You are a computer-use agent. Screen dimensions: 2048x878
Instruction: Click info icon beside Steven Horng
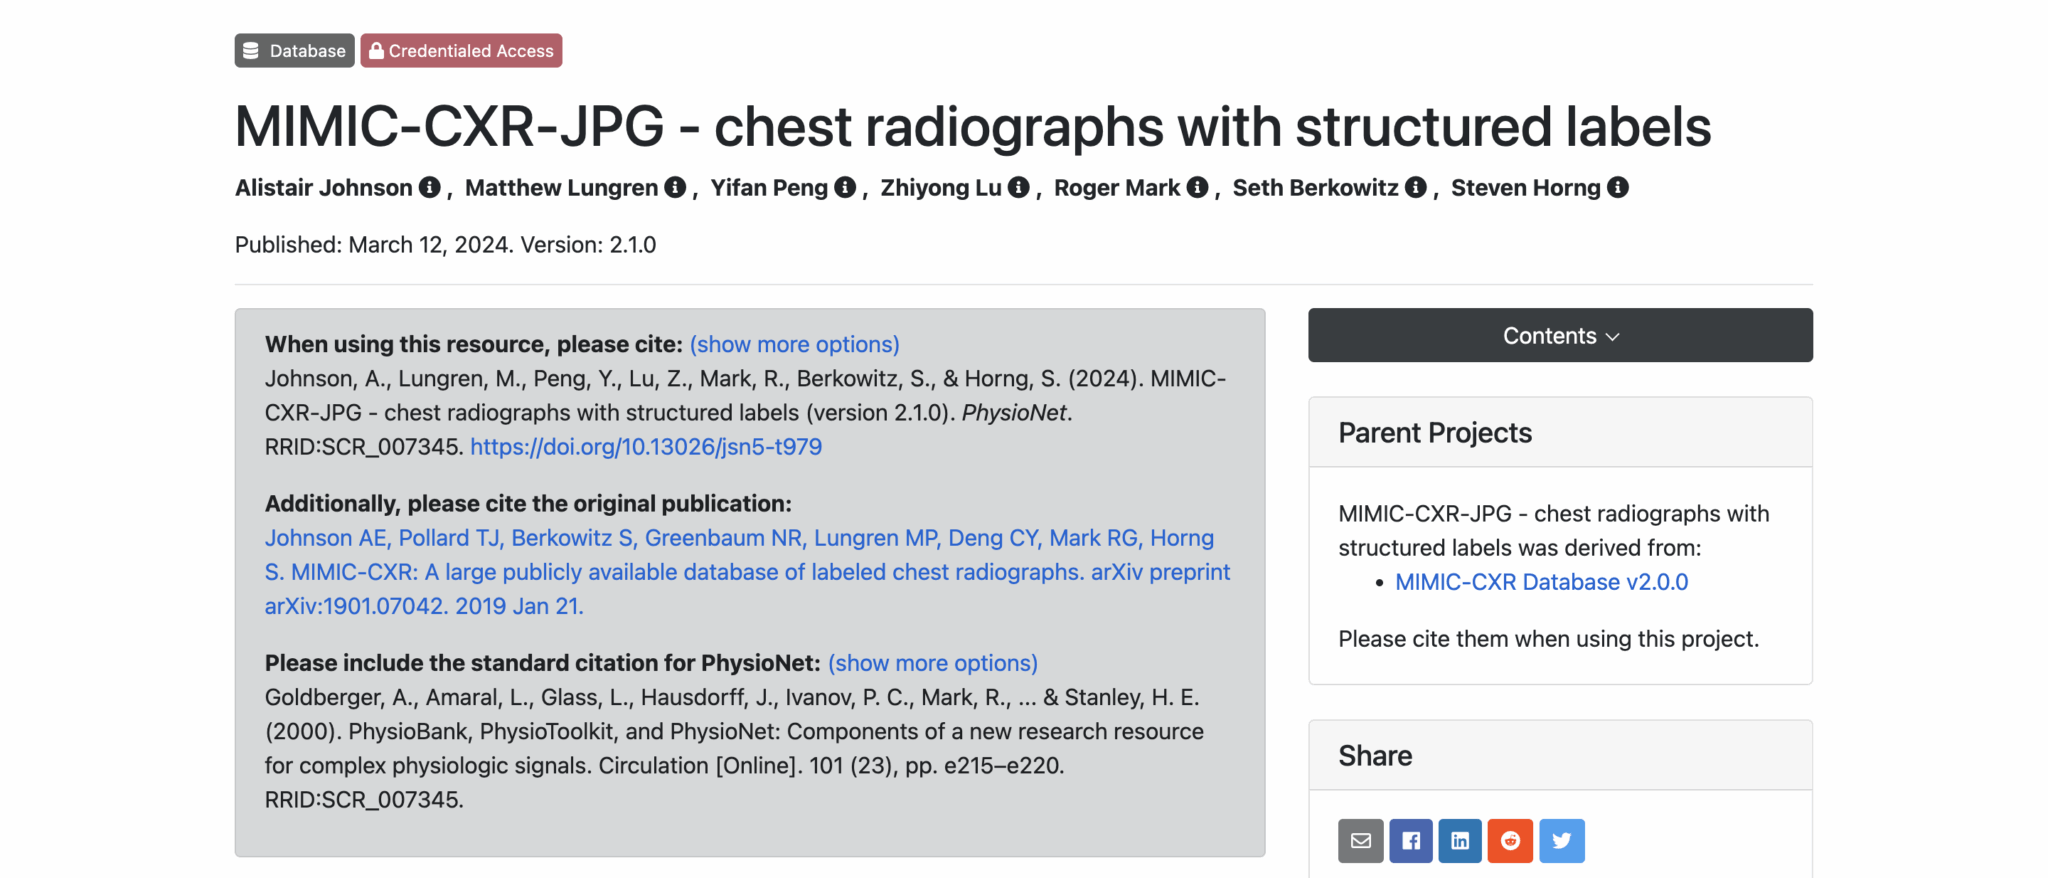click(1618, 188)
